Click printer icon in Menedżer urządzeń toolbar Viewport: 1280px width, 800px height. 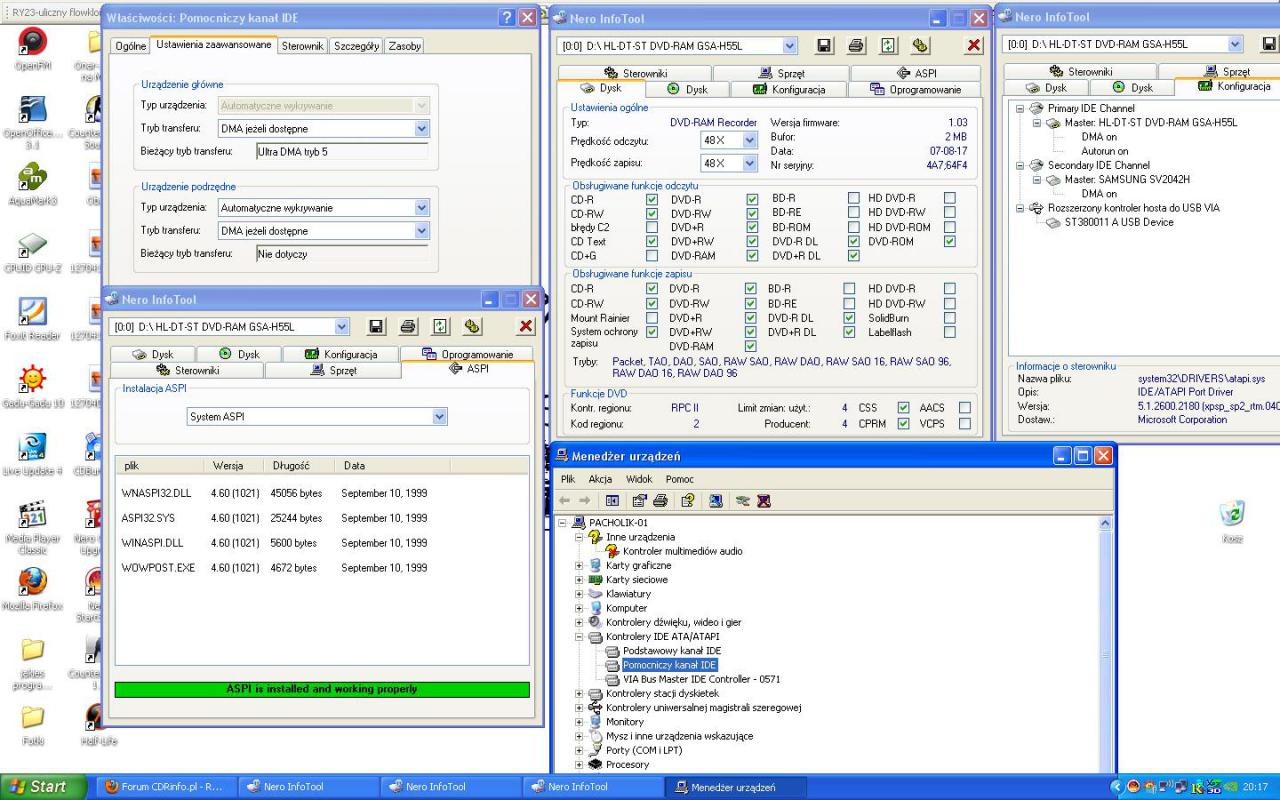coord(660,501)
